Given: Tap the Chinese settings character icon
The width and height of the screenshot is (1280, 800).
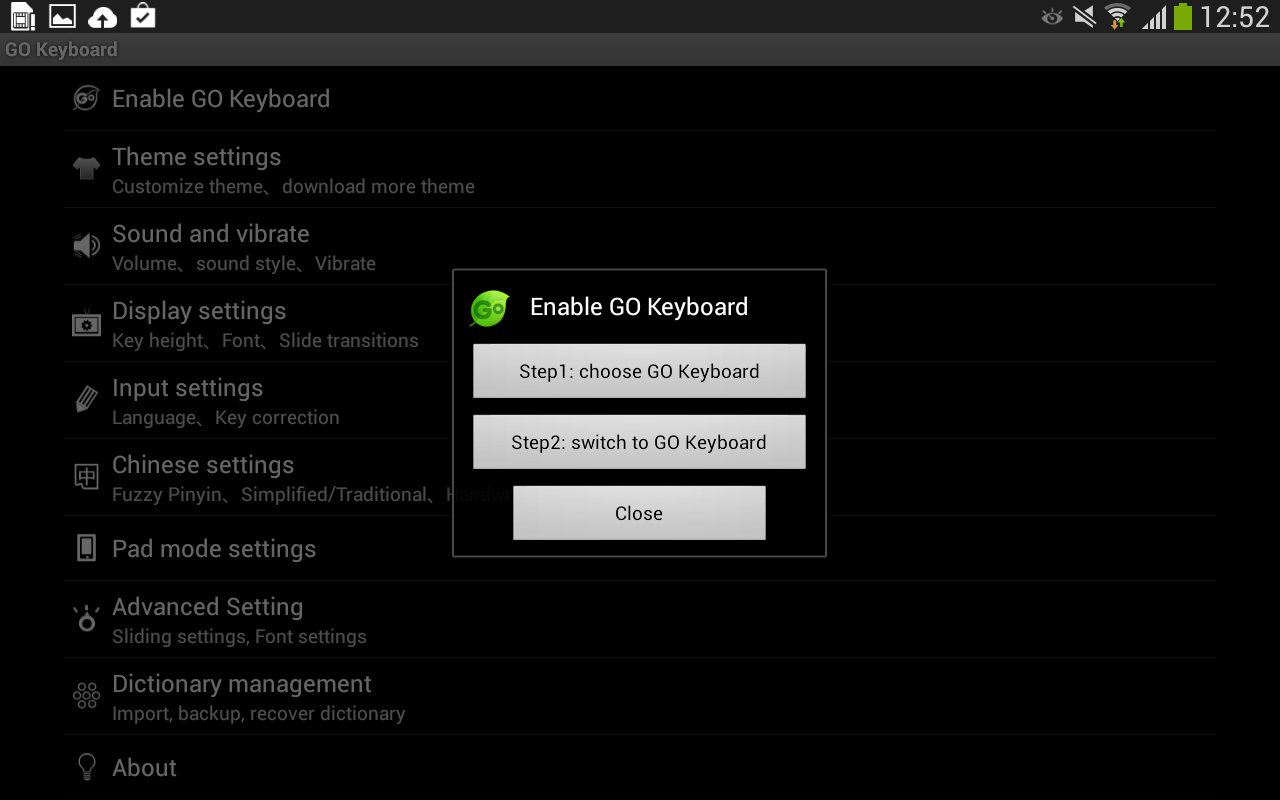Looking at the screenshot, I should [87, 477].
